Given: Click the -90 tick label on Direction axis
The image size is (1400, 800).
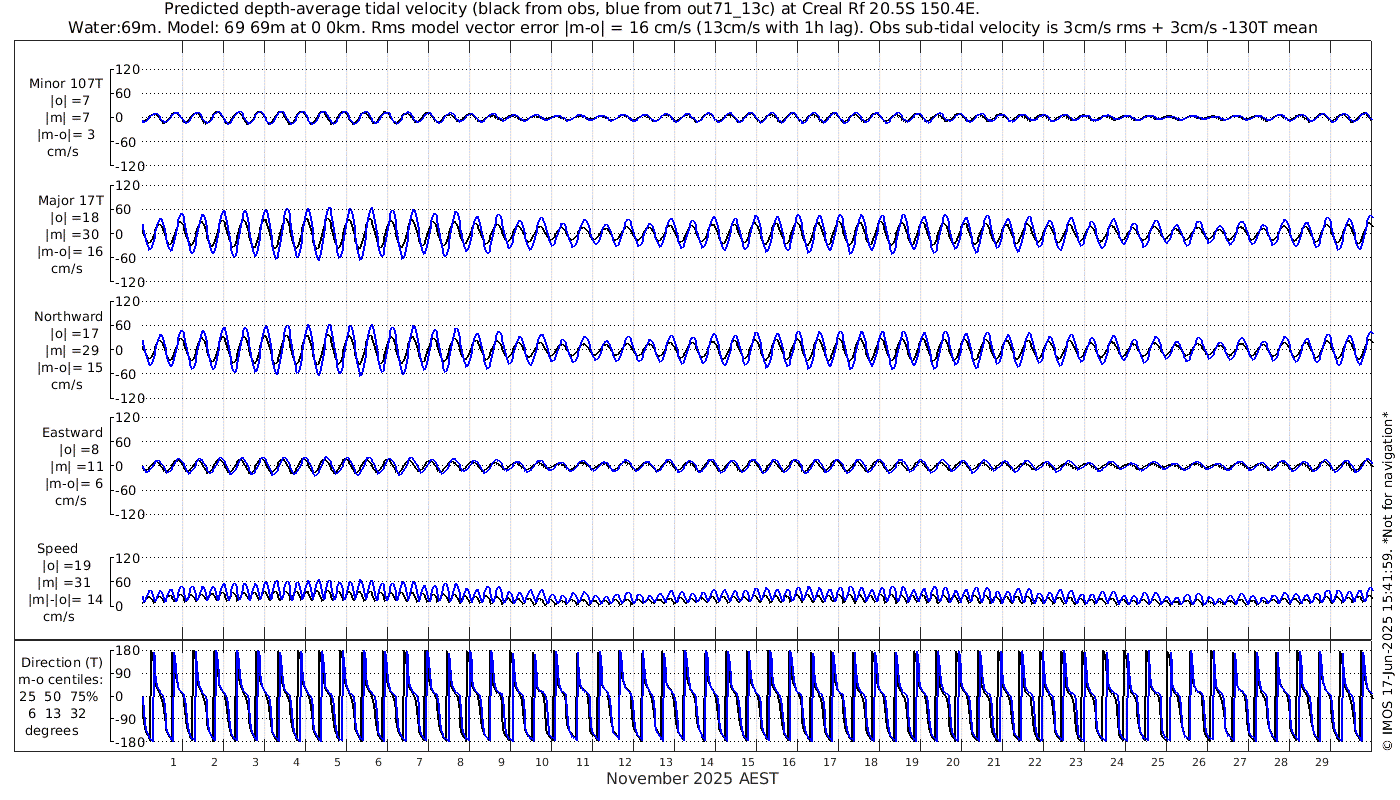Looking at the screenshot, I should [x=126, y=720].
